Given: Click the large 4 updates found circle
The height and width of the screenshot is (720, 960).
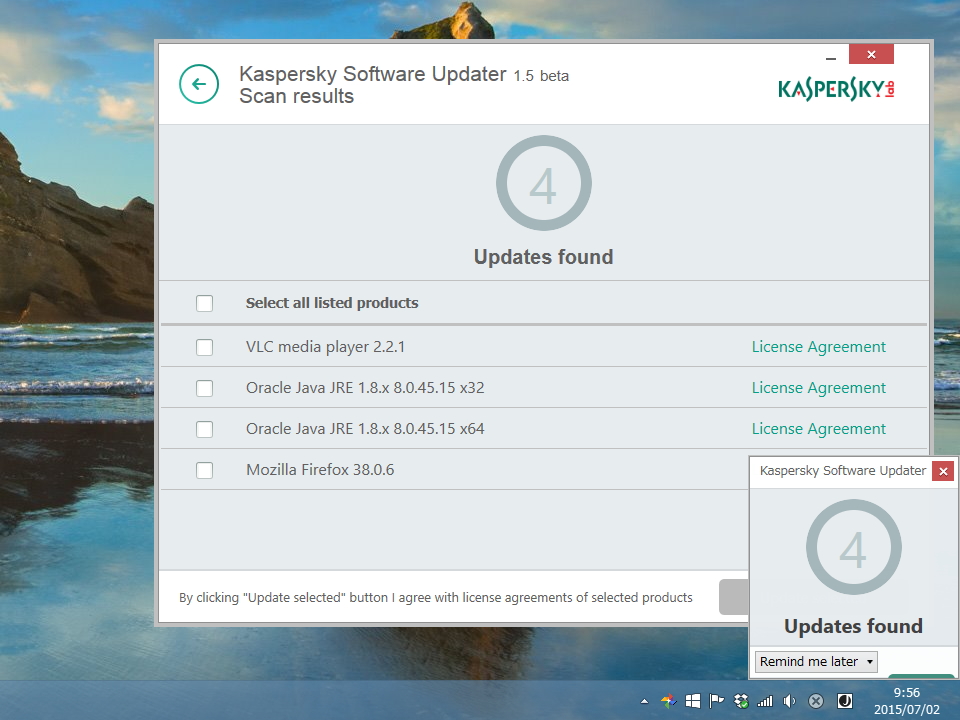Looking at the screenshot, I should [544, 183].
